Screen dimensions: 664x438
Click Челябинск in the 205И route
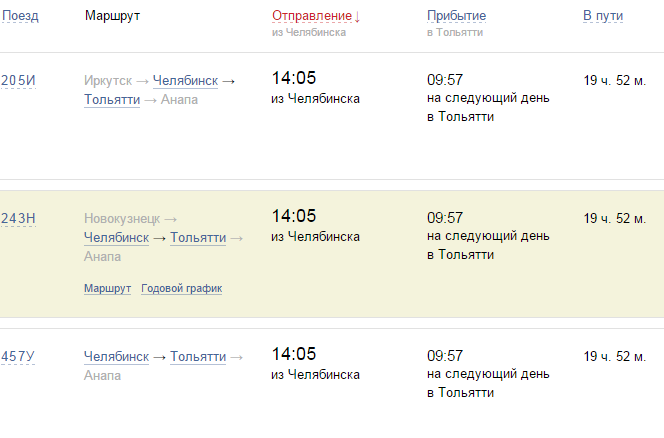click(185, 80)
